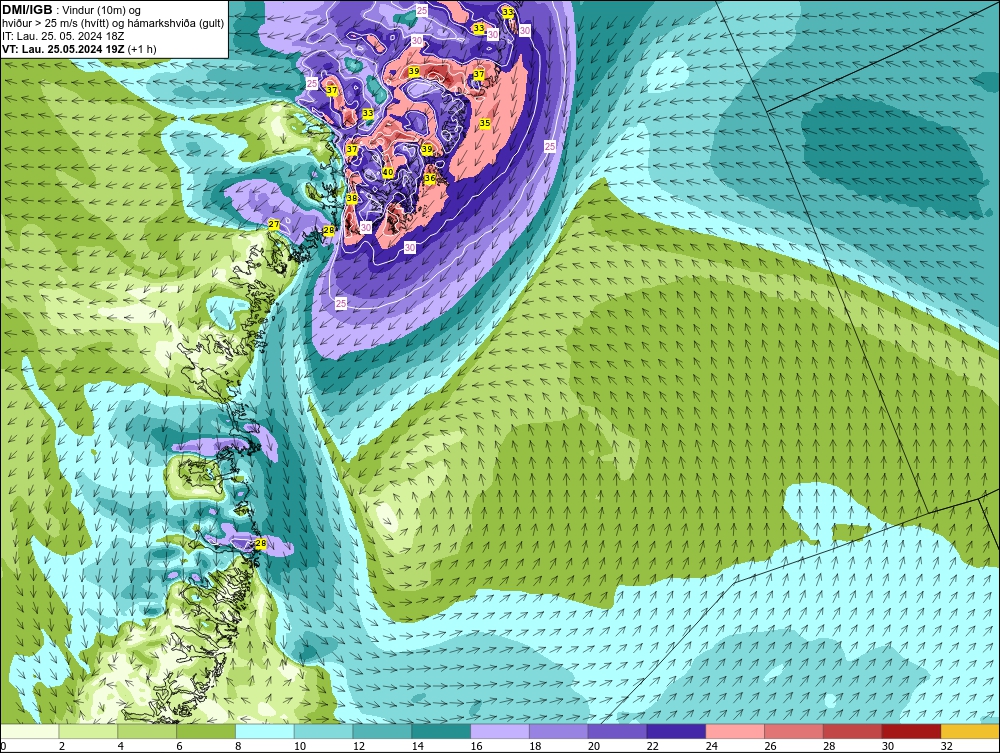Click the legend scale number 8
Screen dimensions: 1000x753
(x=238, y=746)
